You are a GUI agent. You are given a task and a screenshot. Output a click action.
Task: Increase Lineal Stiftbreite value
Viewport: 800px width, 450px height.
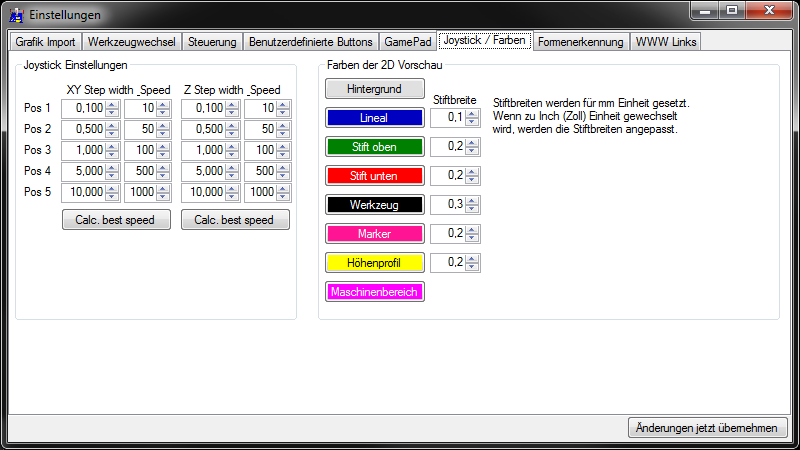pos(472,114)
